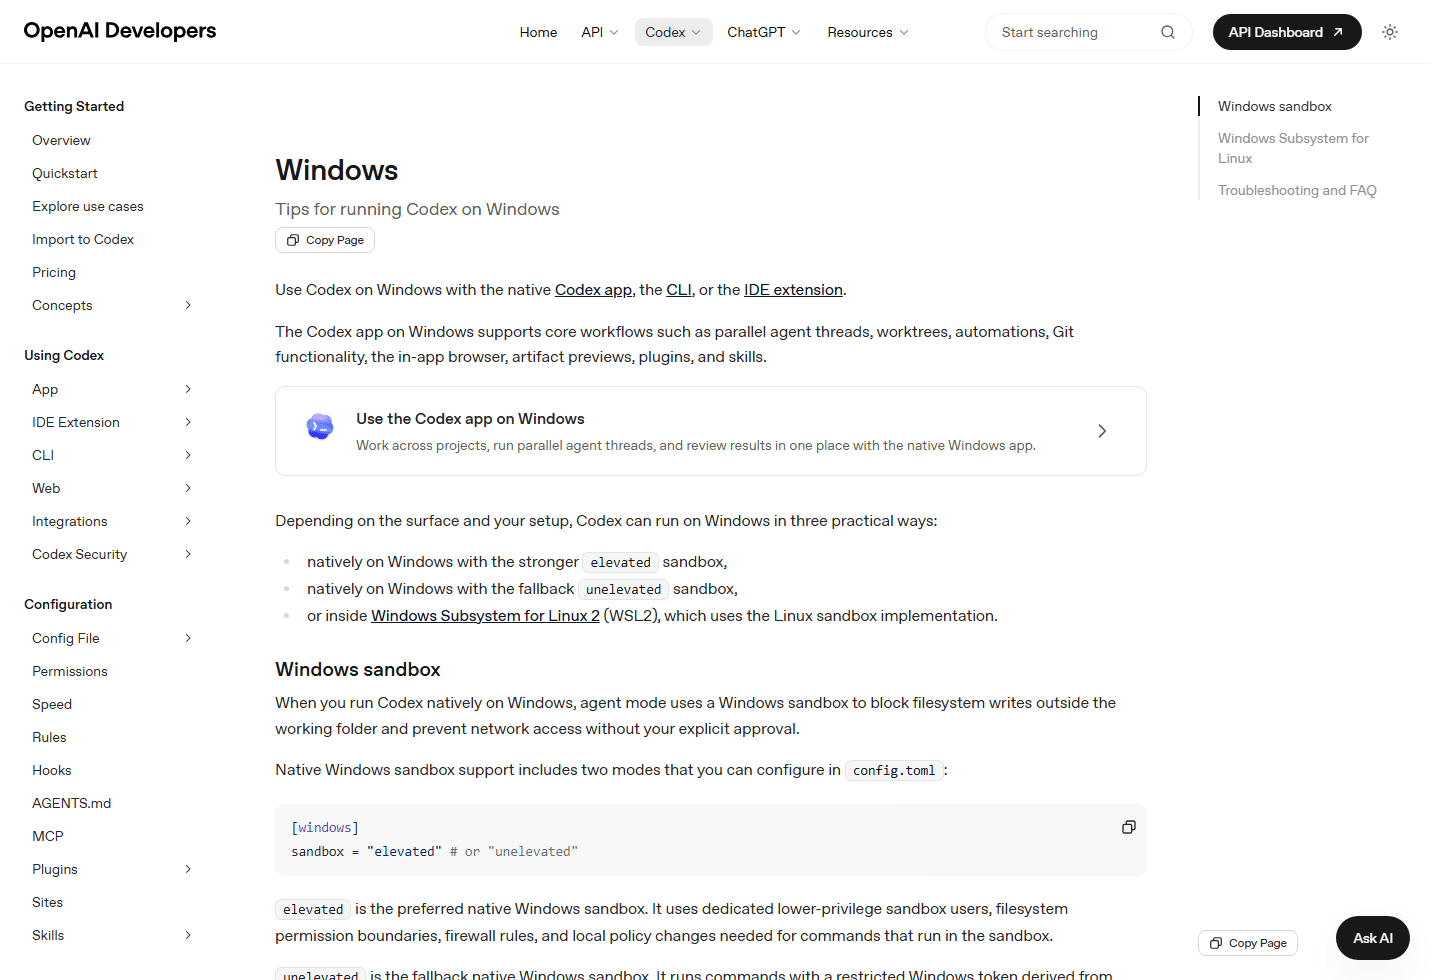Screen dimensions: 1440x980
Task: Open the Codex app card arrow
Action: 1102,431
